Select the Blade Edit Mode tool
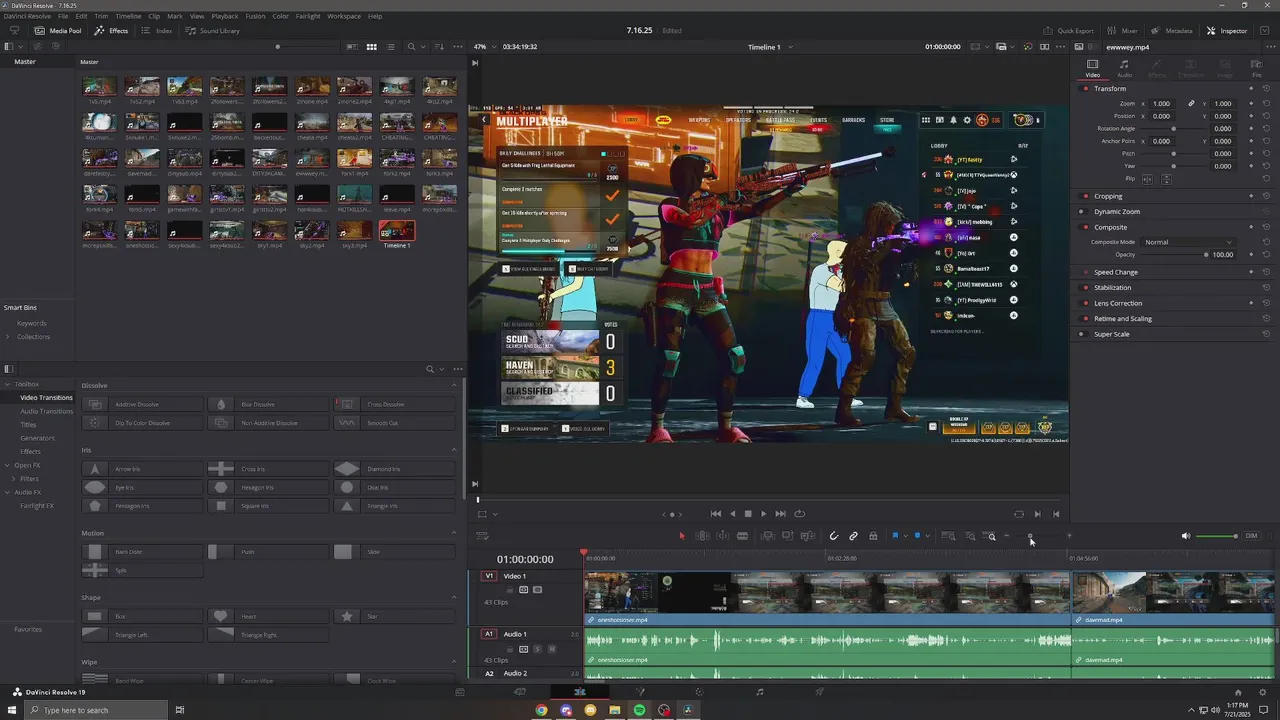Image resolution: width=1280 pixels, height=720 pixels. click(742, 536)
